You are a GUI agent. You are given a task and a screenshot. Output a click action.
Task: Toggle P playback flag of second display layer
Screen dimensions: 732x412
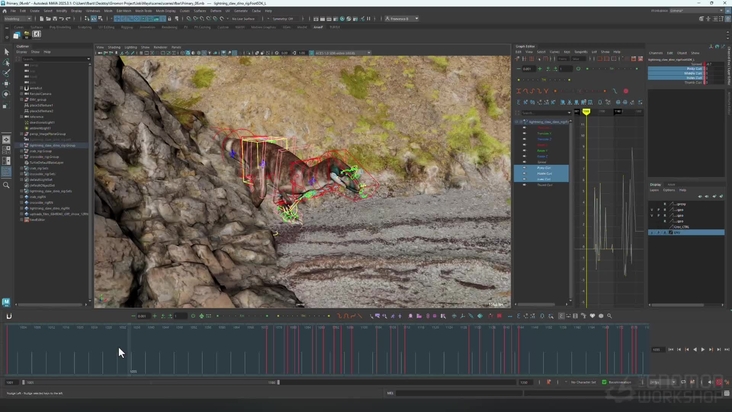click(659, 209)
